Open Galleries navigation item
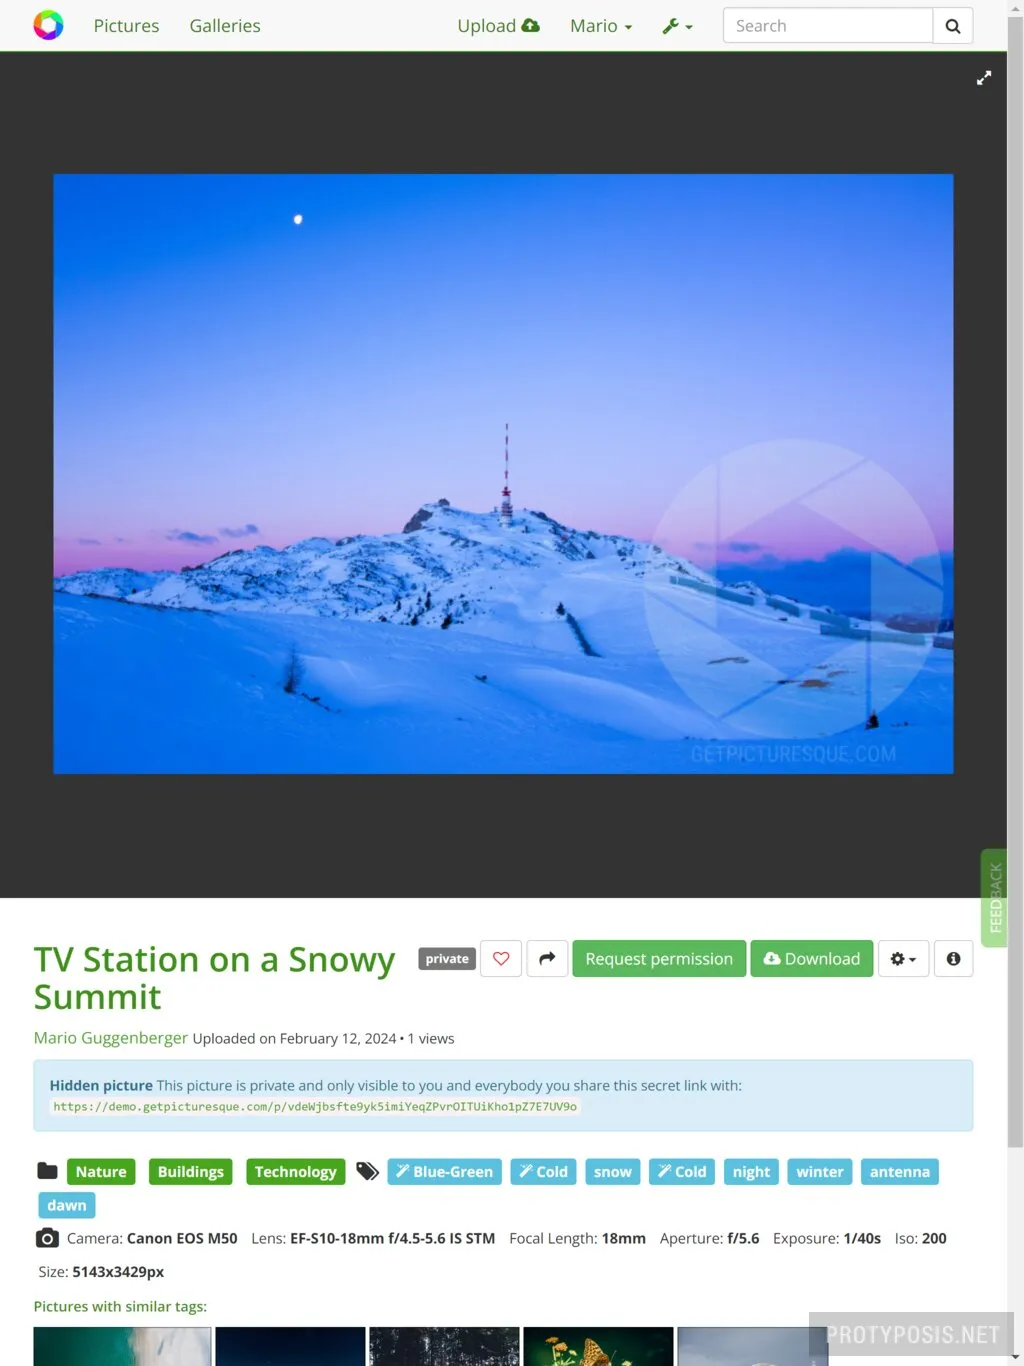The width and height of the screenshot is (1024, 1366). [x=225, y=26]
